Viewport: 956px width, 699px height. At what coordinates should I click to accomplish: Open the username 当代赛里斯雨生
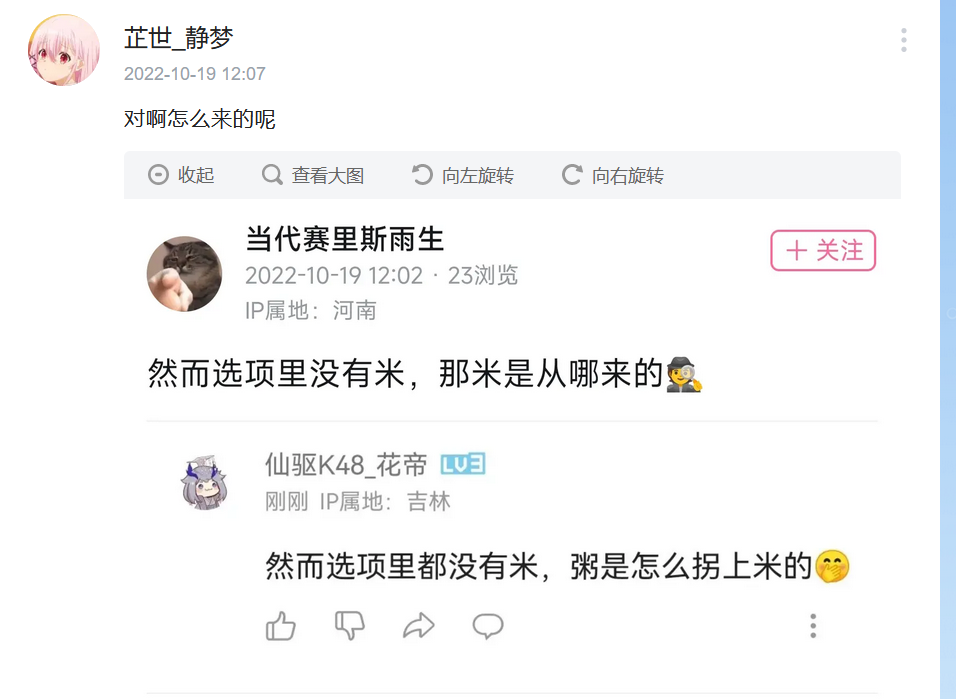344,238
